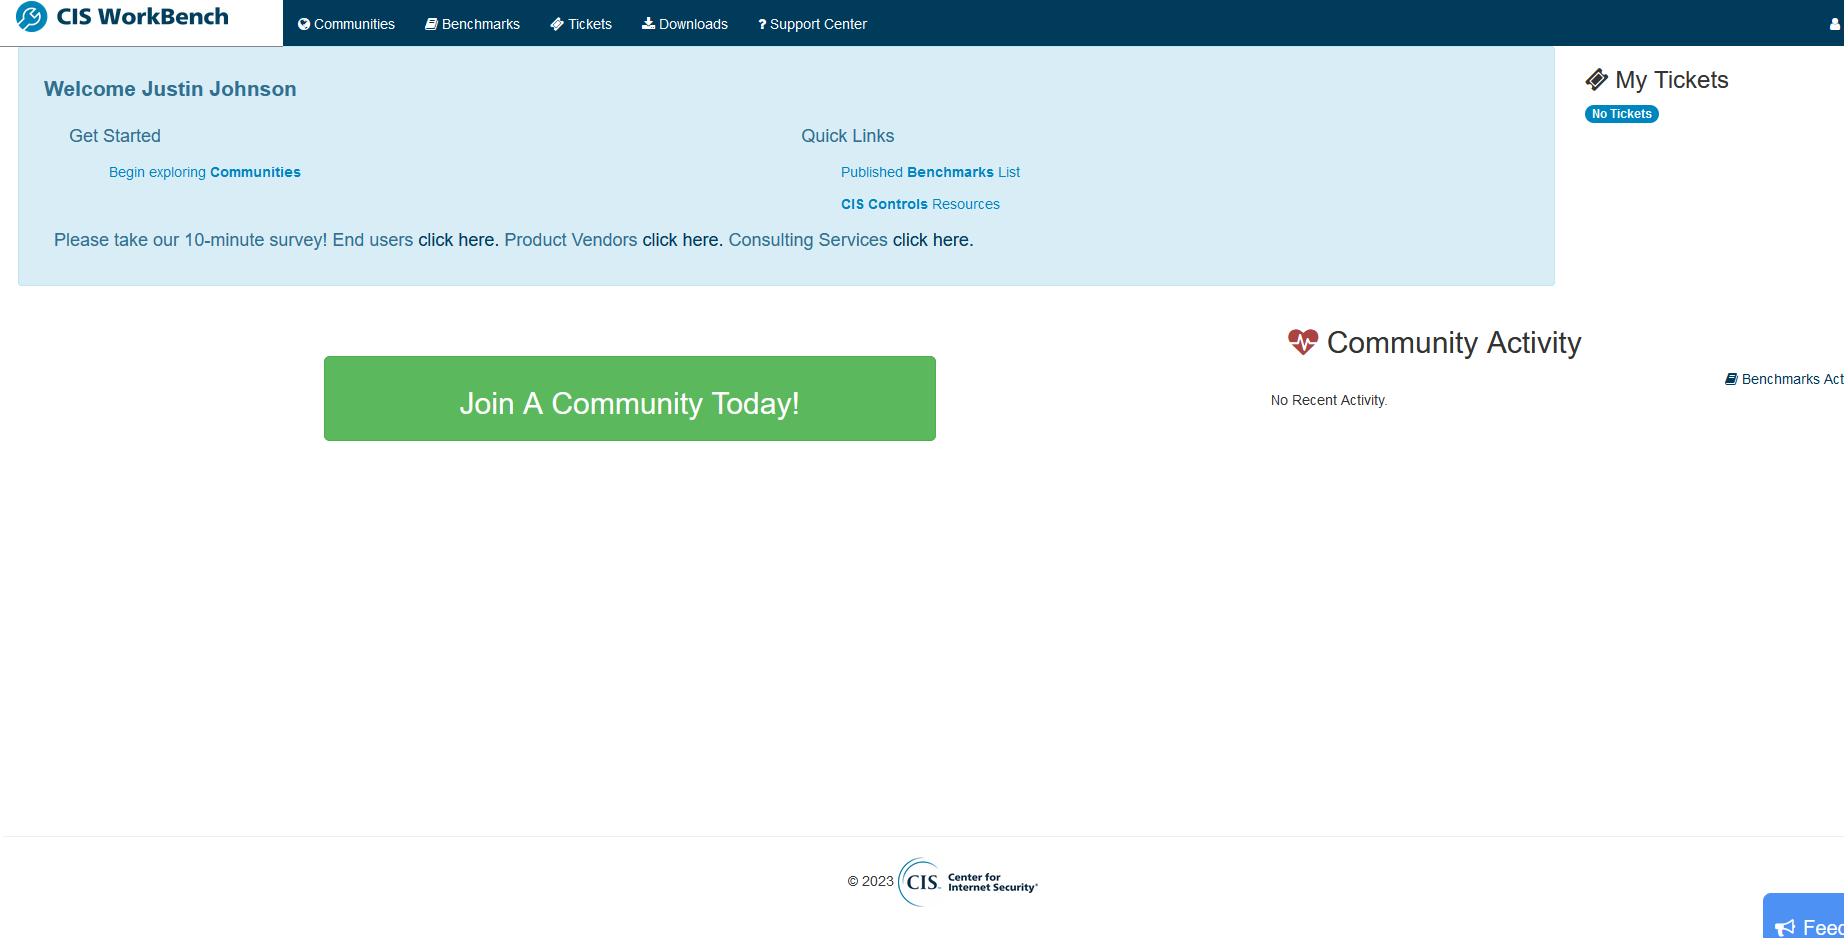The image size is (1844, 938).
Task: Click End users survey 'click here'
Action: click(456, 240)
